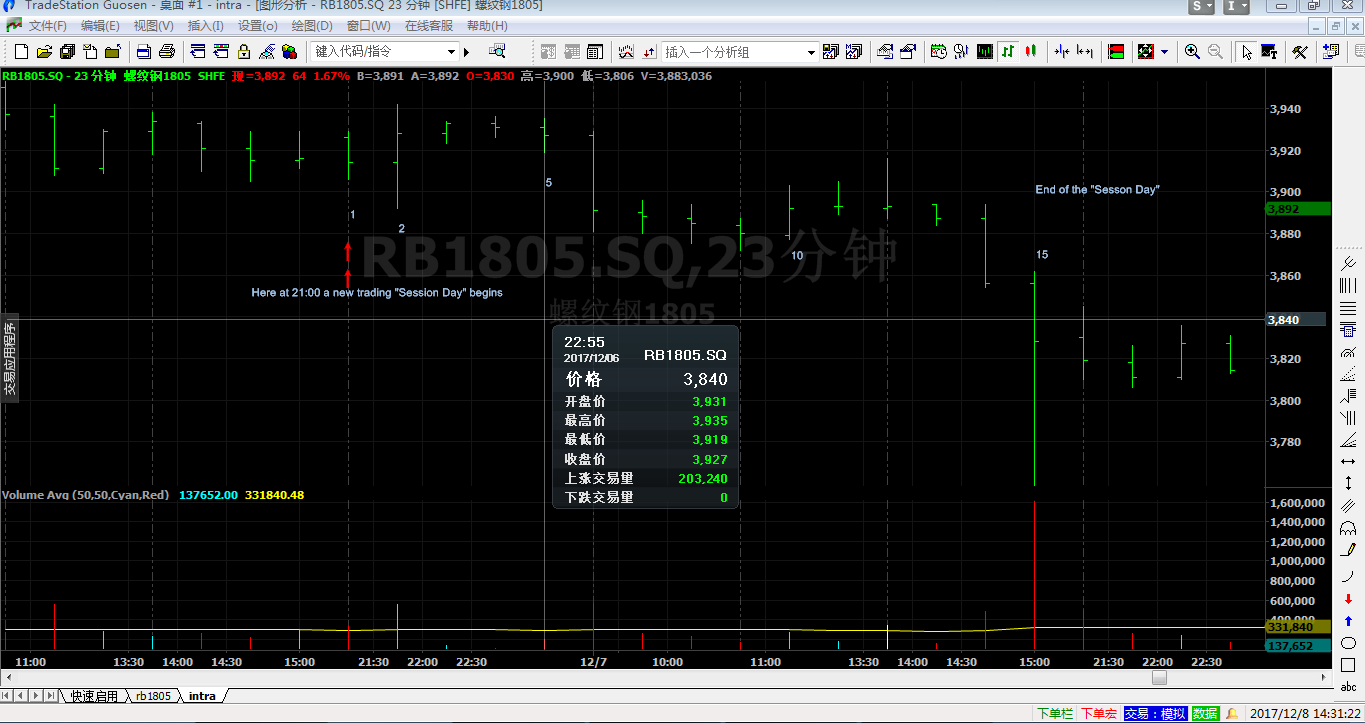Click the 'End of the Sesson Day' text annotation
The image size is (1365, 723).
1097,190
